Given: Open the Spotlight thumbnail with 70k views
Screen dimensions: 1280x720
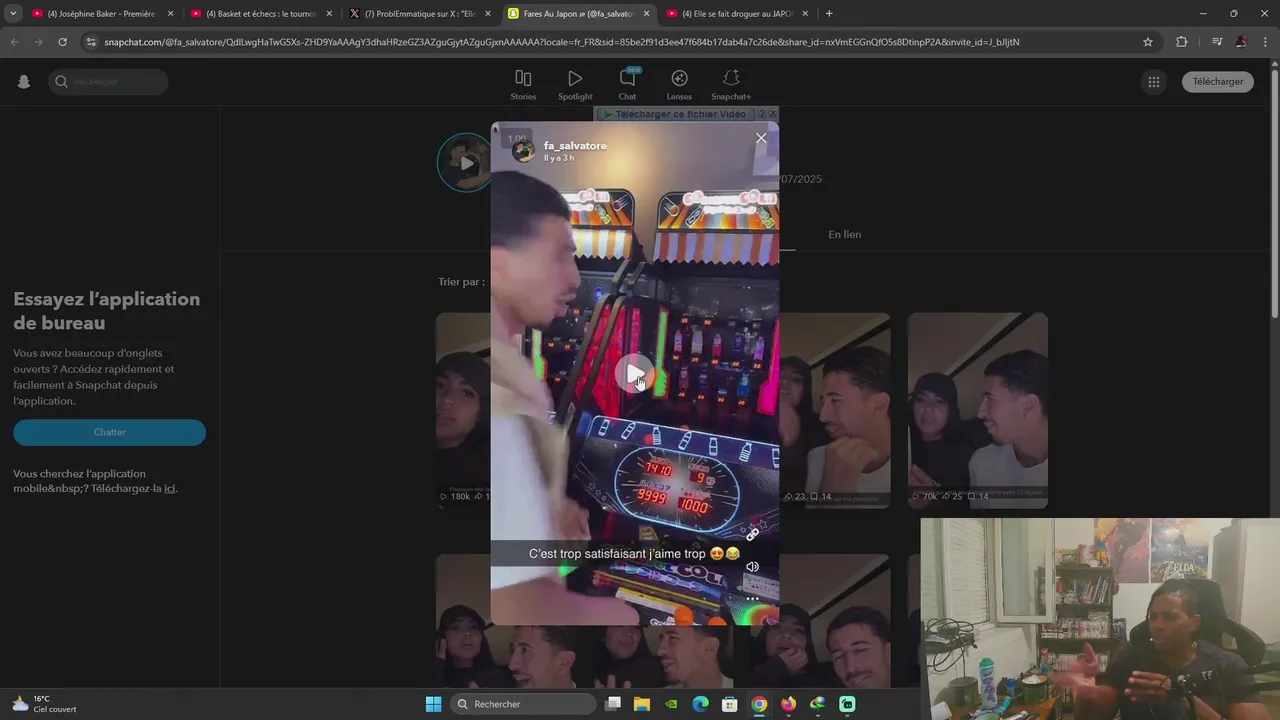Looking at the screenshot, I should point(977,410).
